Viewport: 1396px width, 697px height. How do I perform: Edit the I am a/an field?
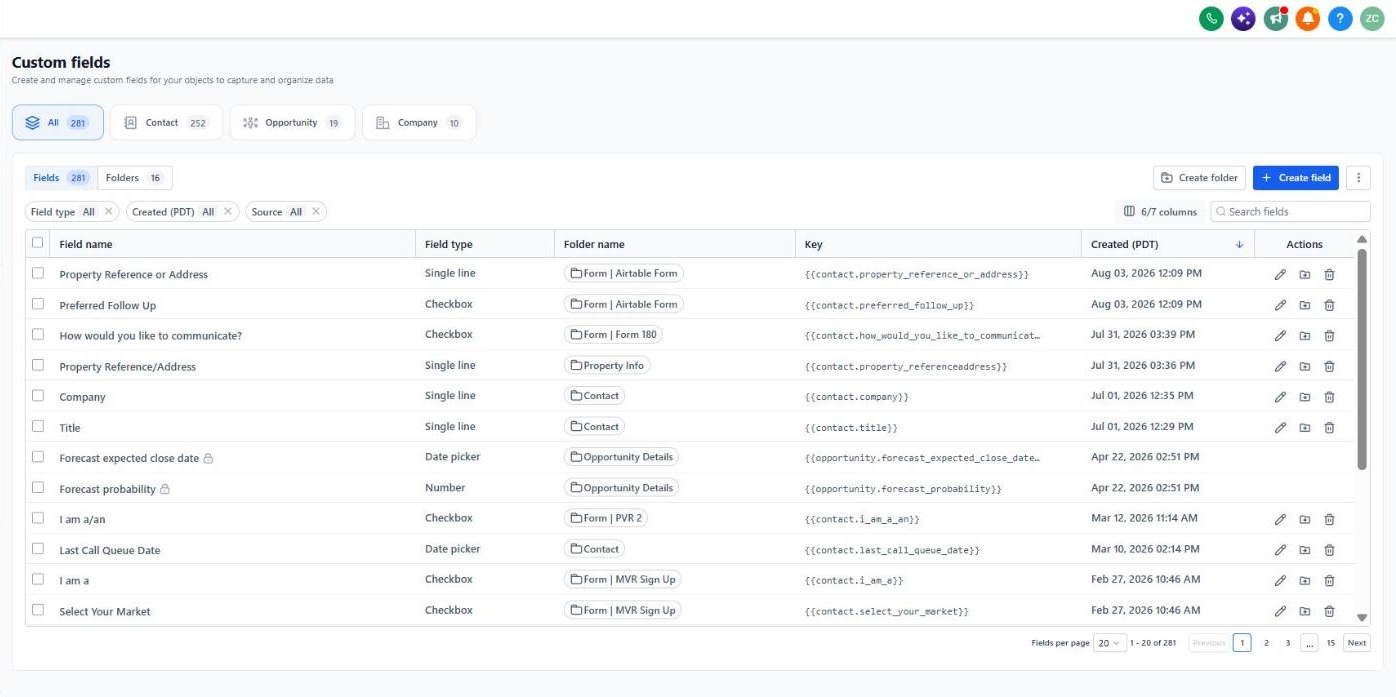pyautogui.click(x=1280, y=520)
